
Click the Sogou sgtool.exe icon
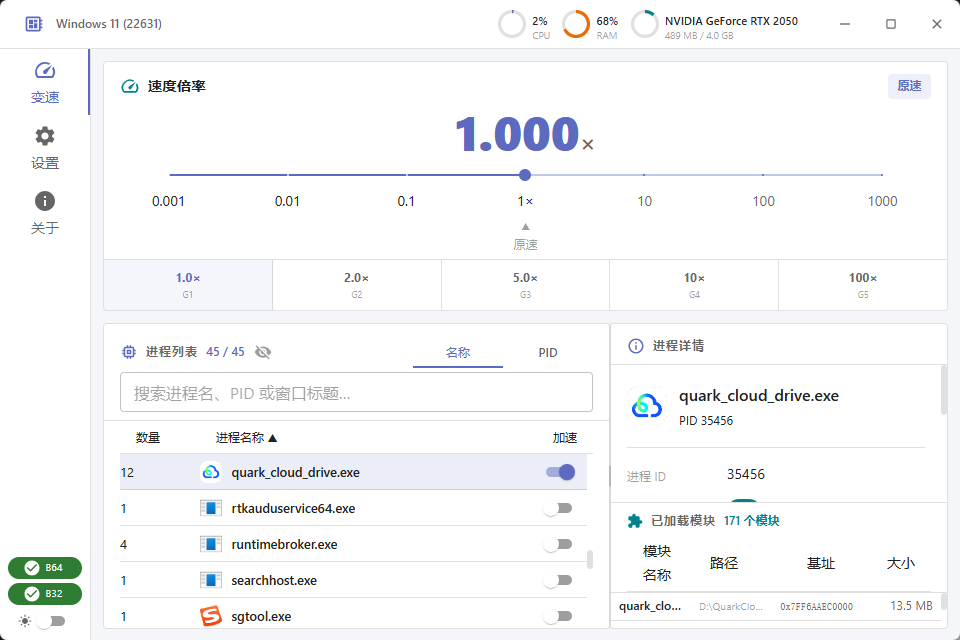click(x=211, y=616)
